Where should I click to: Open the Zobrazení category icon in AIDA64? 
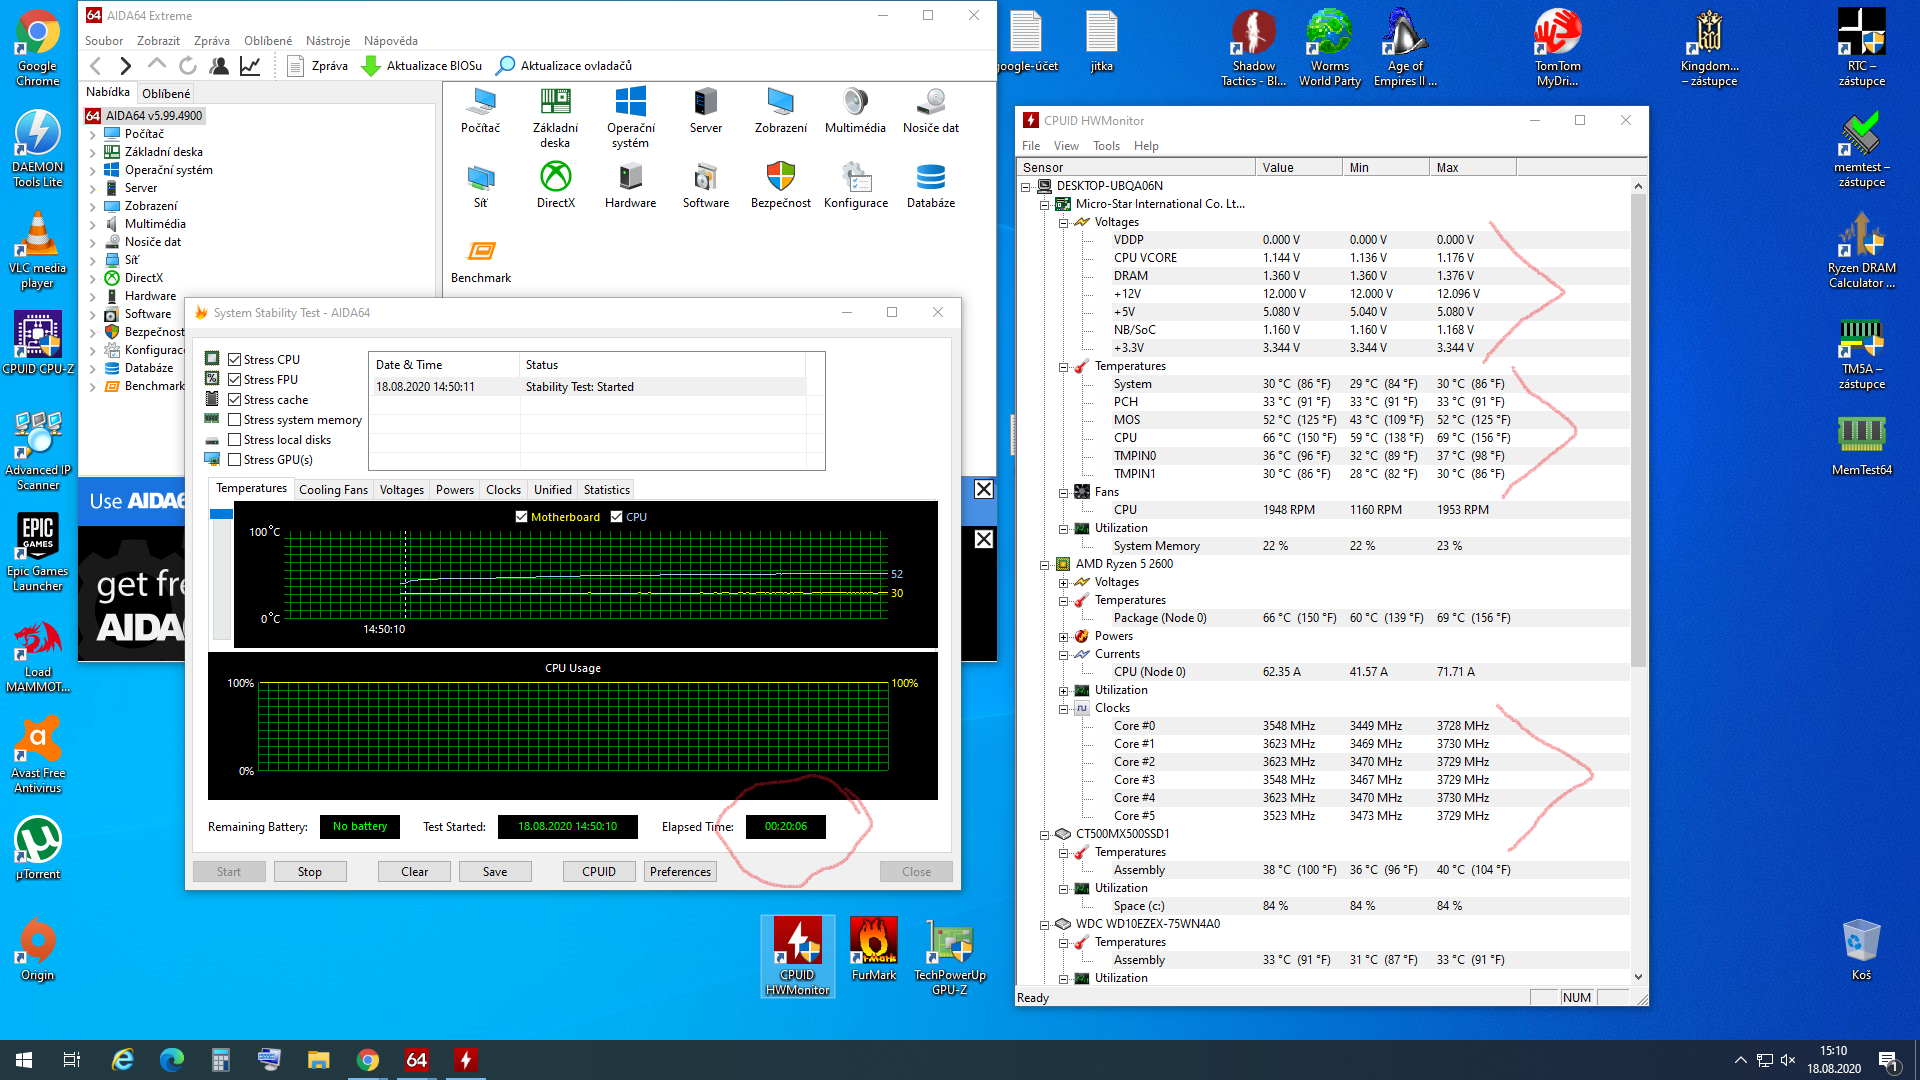click(781, 111)
